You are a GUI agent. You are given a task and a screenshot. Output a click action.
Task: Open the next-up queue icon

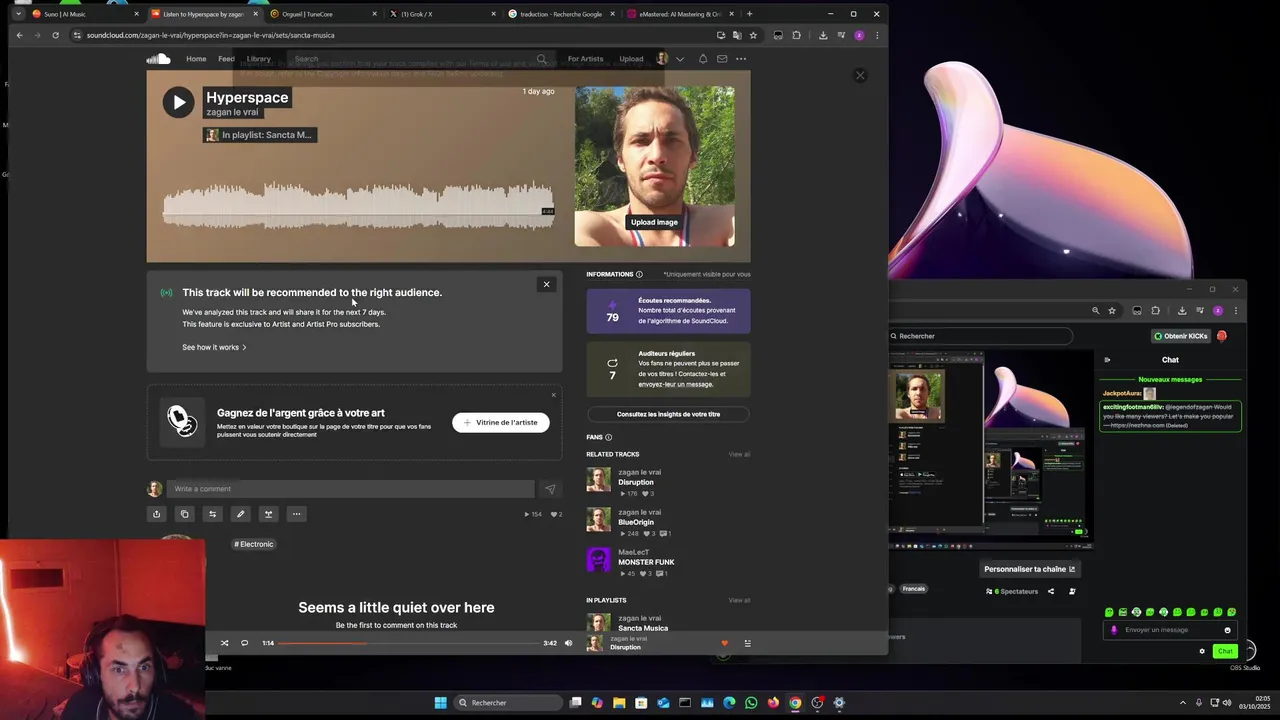click(747, 643)
